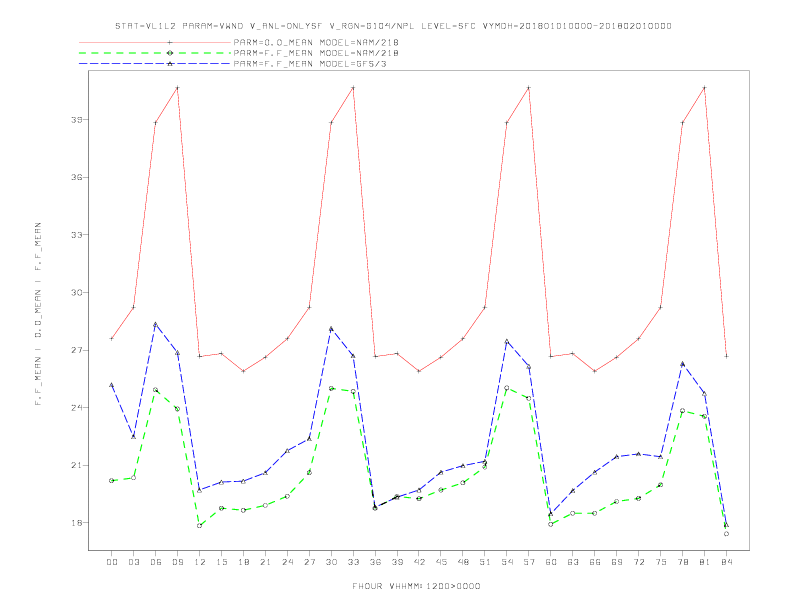792x612 pixels.
Task: Click x-axis forecast hour label 60
Action: [x=551, y=562]
